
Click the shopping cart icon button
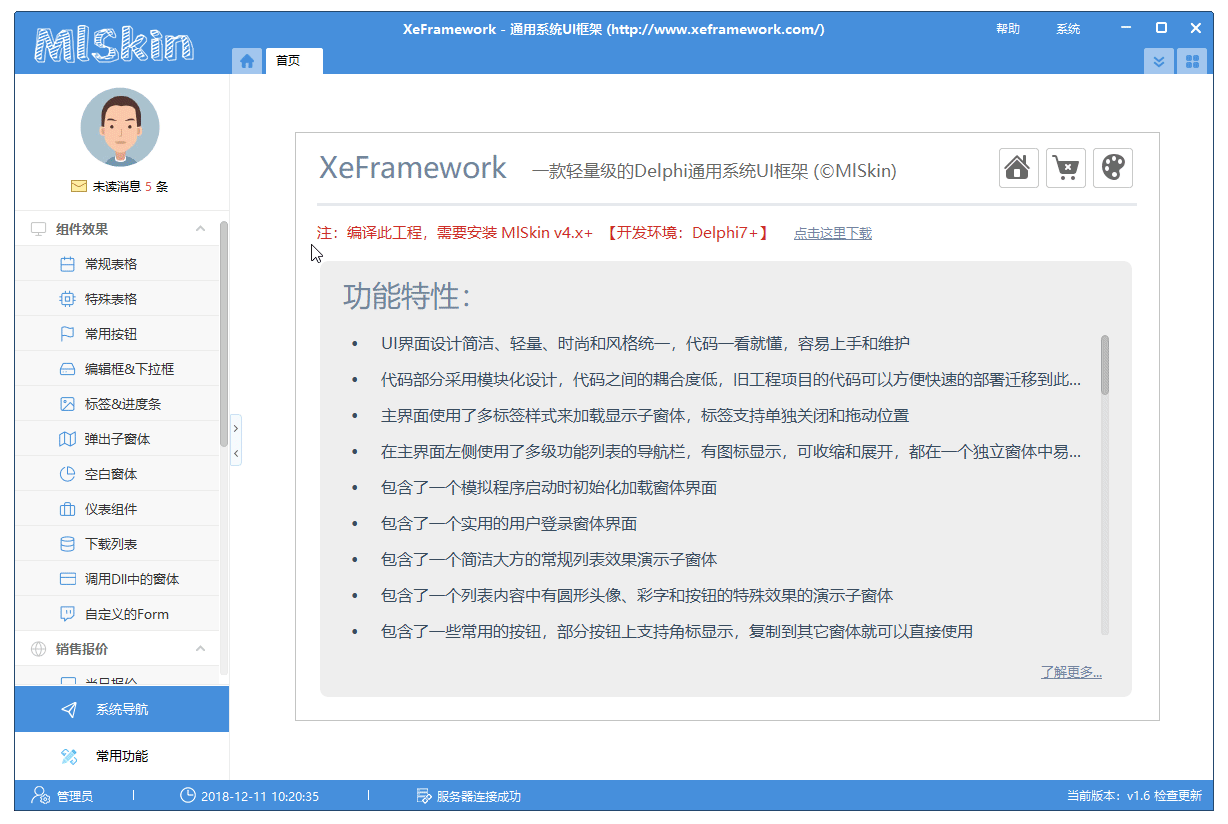1066,168
